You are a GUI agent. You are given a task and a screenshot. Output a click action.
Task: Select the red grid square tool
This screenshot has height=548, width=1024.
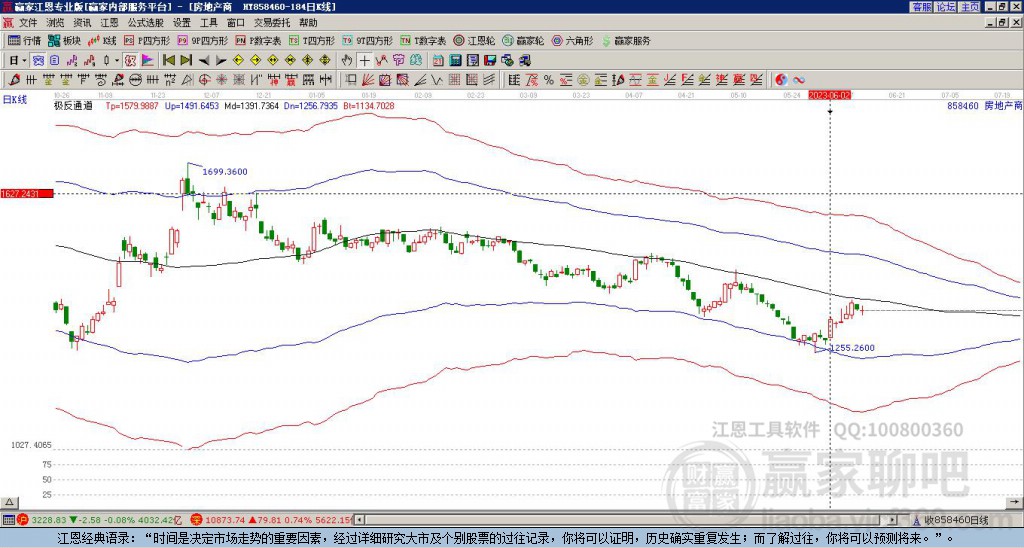pos(453,80)
